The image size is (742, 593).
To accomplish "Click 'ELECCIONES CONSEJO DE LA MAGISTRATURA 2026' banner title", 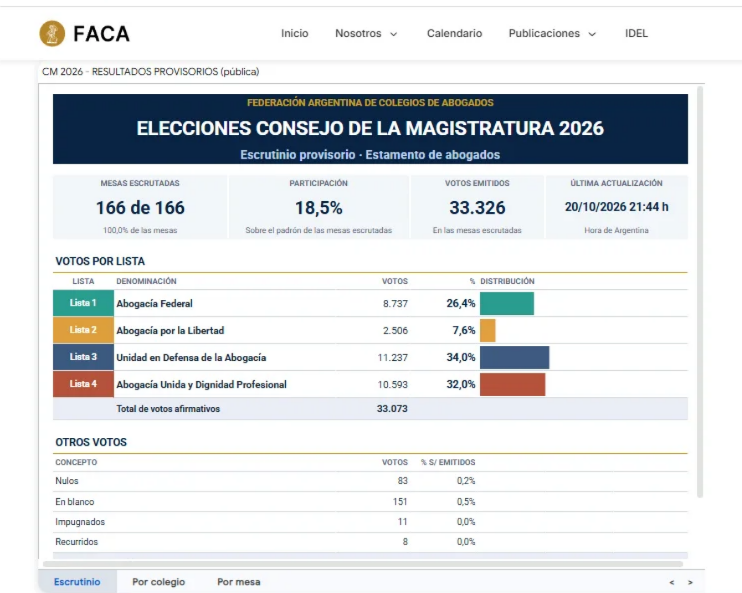I will click(370, 128).
